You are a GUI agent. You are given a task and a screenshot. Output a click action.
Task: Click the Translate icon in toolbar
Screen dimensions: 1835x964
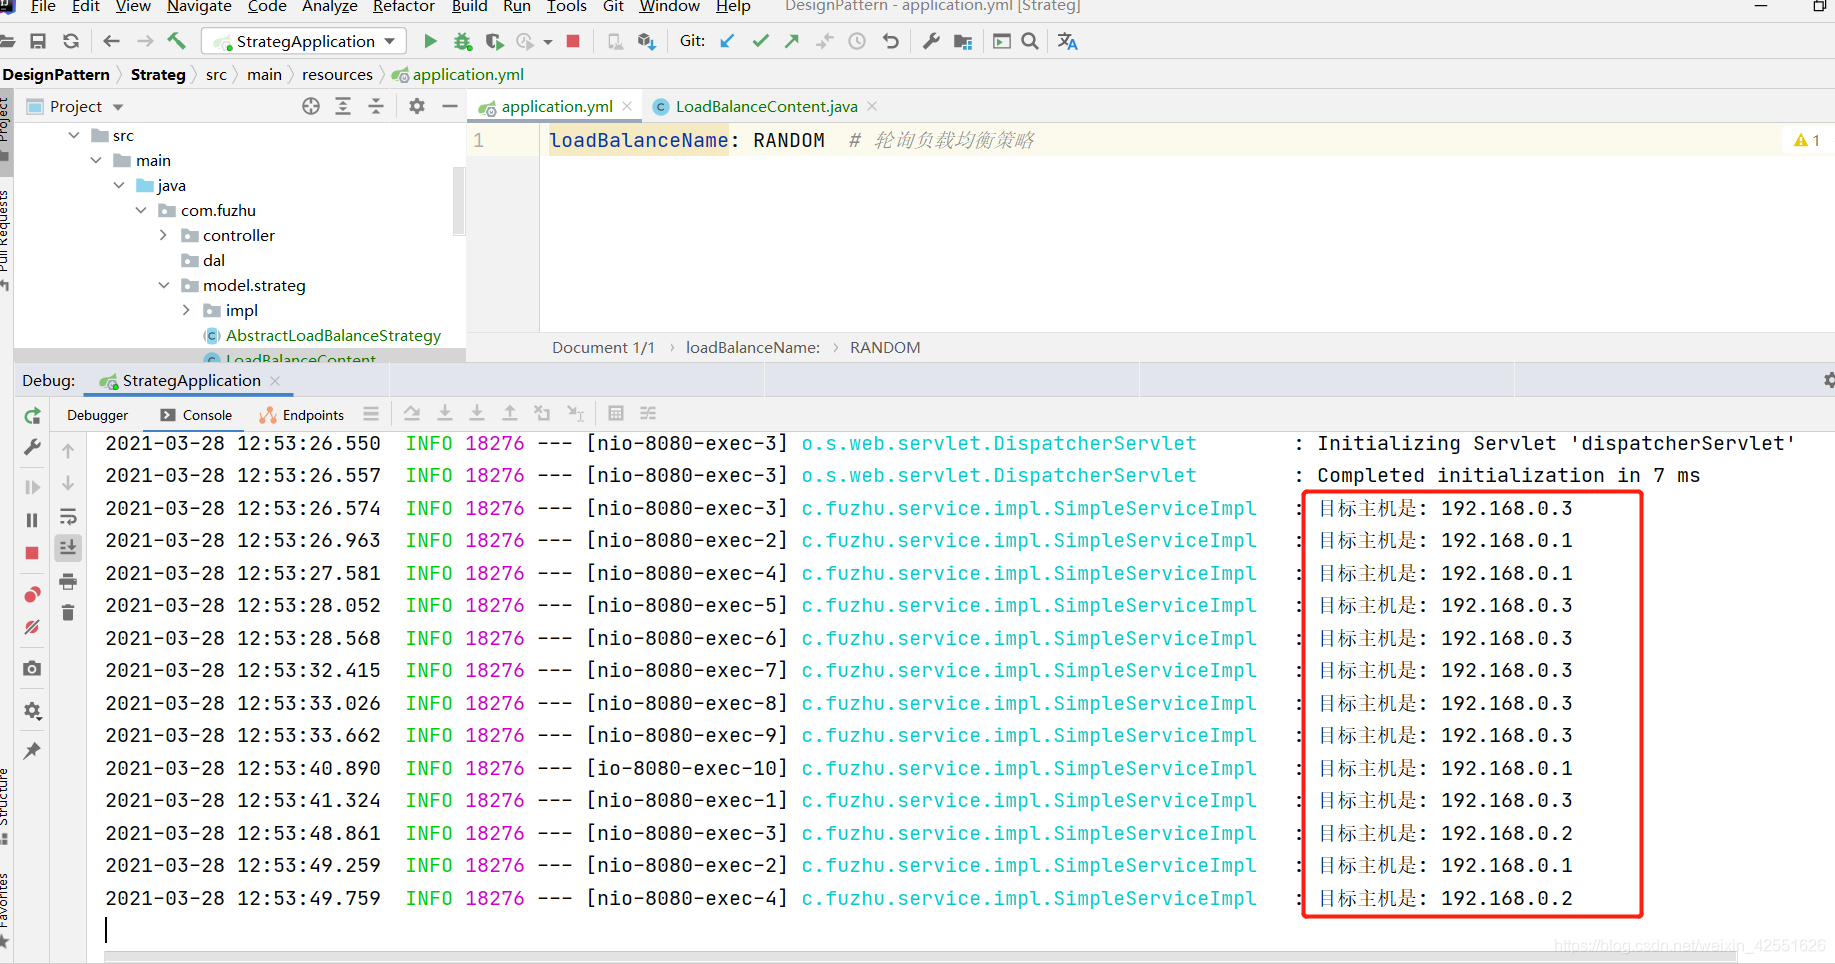1068,41
